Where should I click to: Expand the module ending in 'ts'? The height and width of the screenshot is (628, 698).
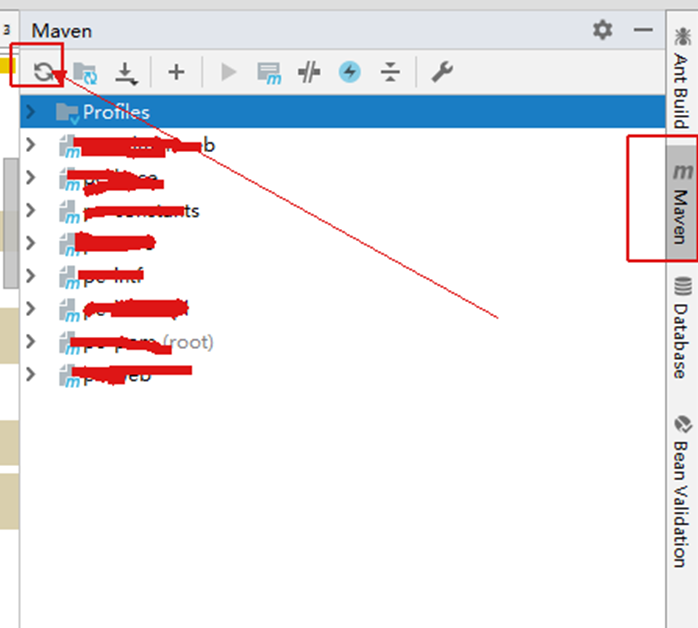30,210
